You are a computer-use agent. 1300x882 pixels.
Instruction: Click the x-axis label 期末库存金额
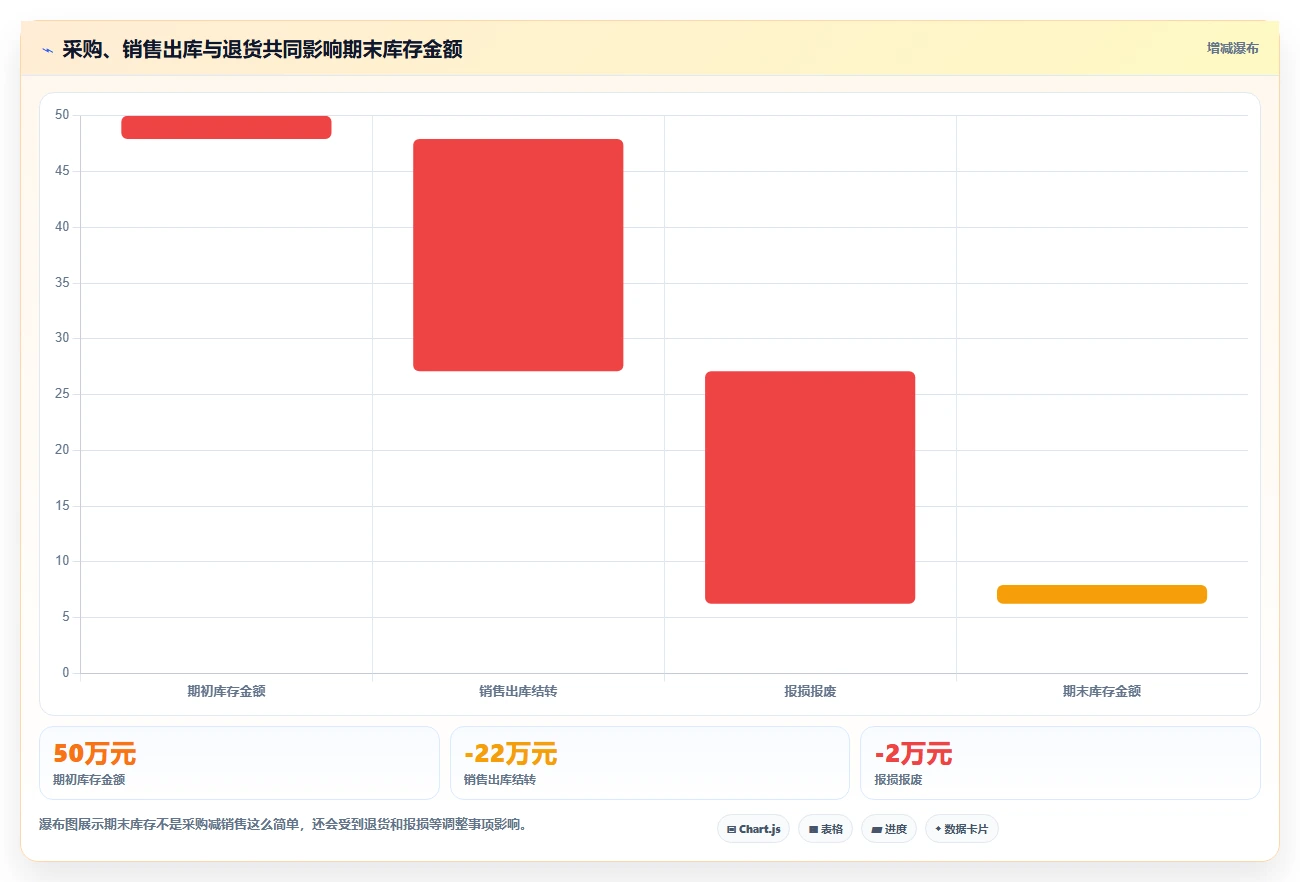(x=1102, y=691)
